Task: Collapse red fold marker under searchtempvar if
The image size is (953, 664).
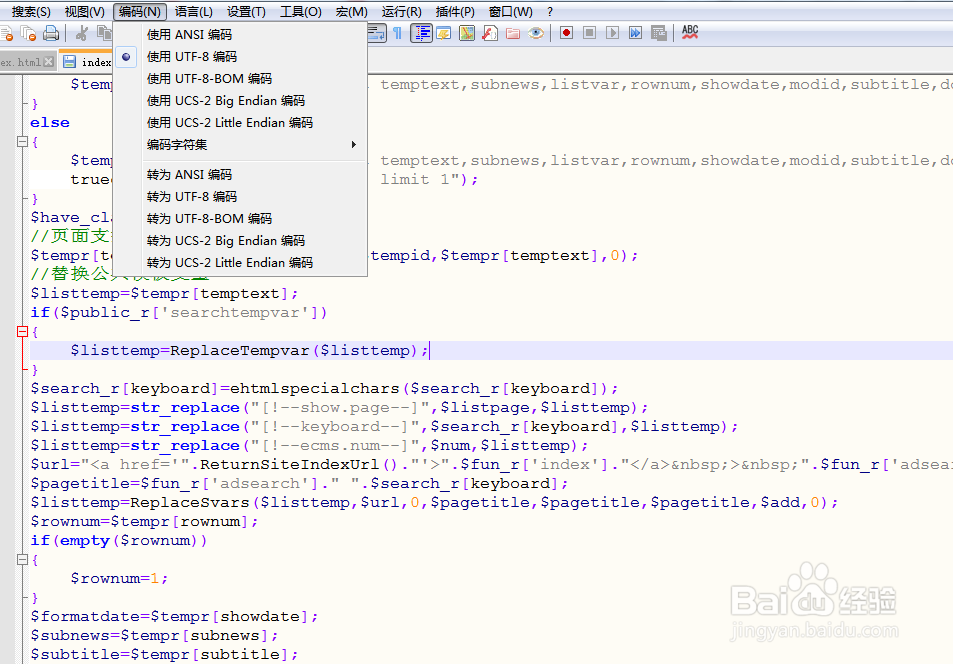Action: 22,331
